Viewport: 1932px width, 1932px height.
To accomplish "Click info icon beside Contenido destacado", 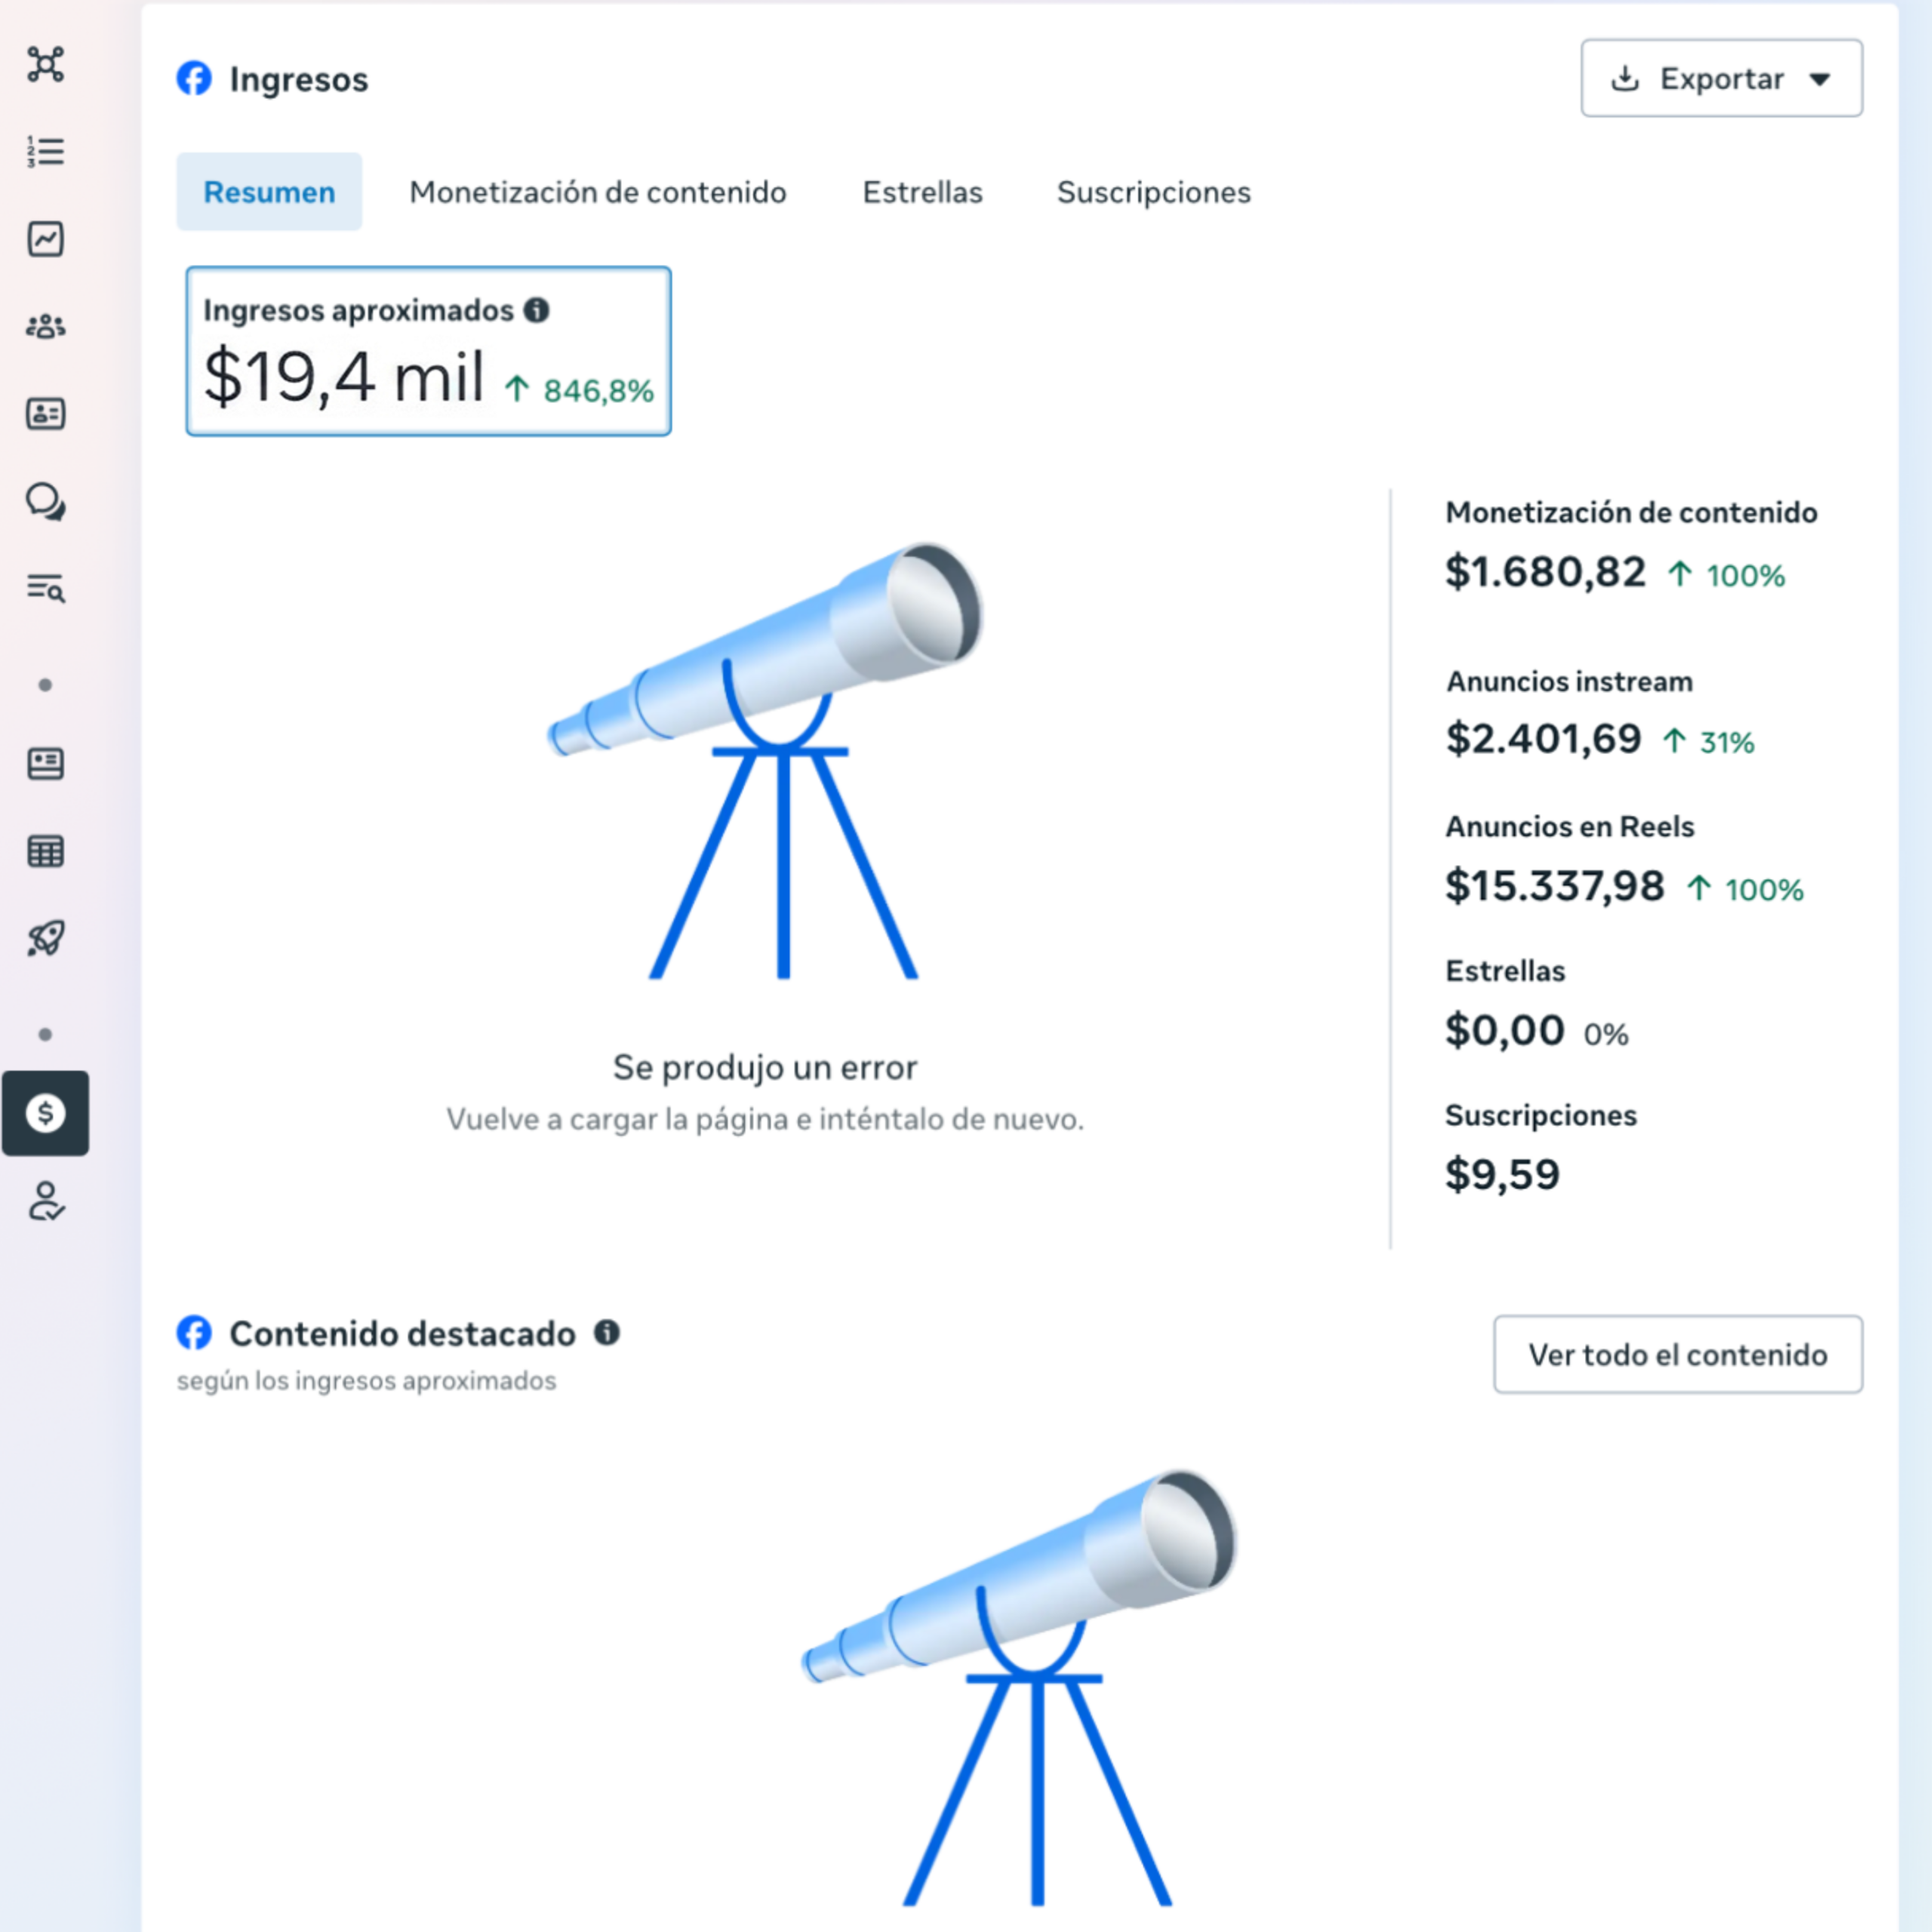I will coord(607,1332).
